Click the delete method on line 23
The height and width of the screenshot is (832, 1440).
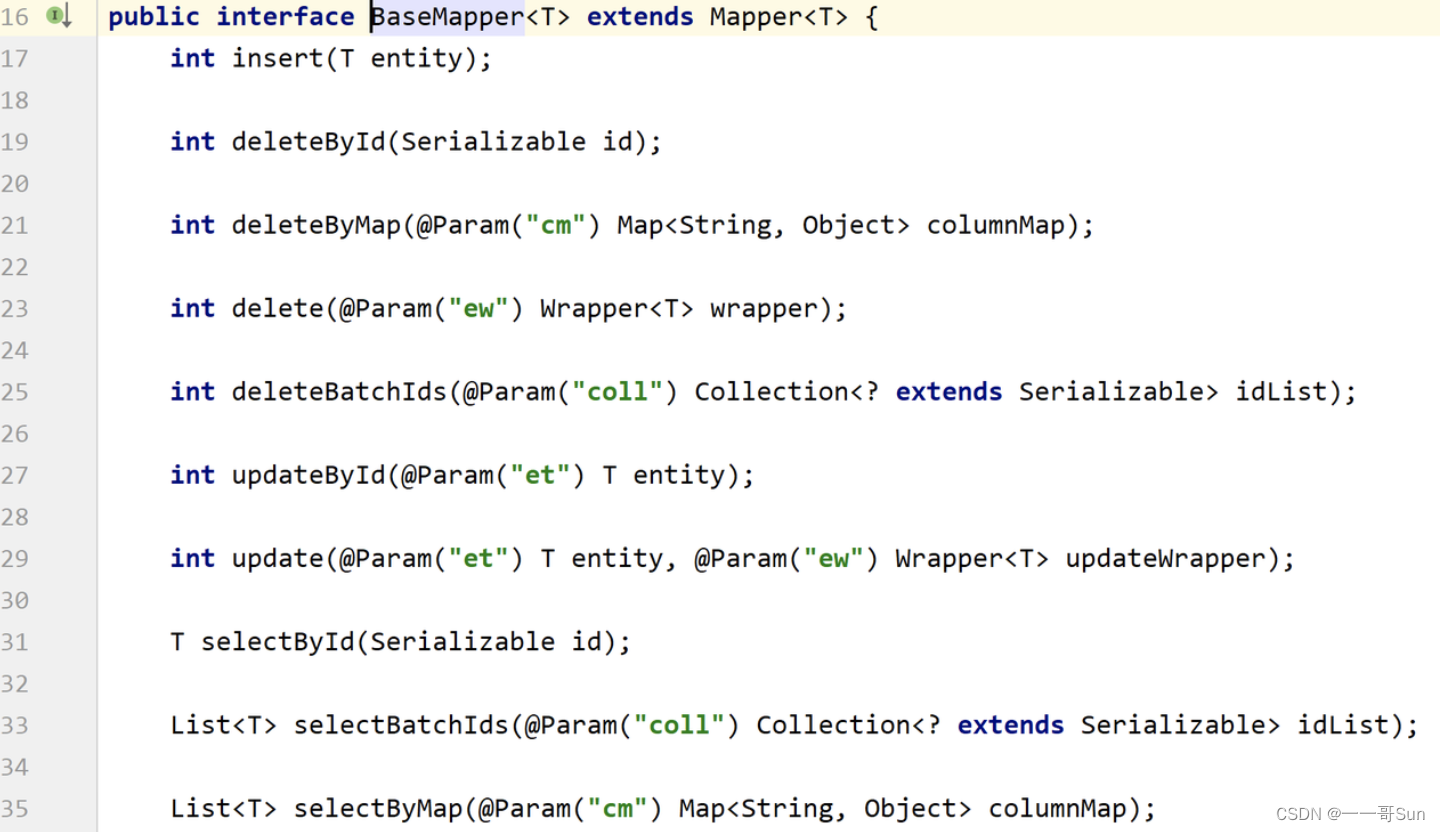278,309
